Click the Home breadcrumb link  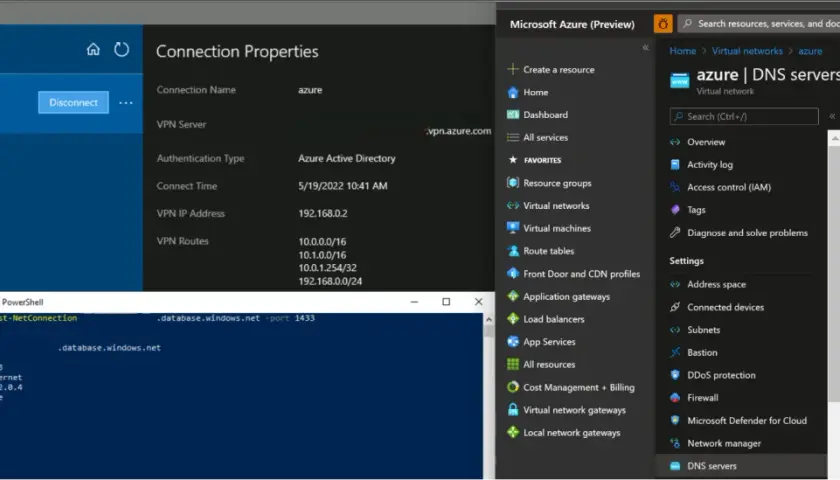pyautogui.click(x=682, y=51)
